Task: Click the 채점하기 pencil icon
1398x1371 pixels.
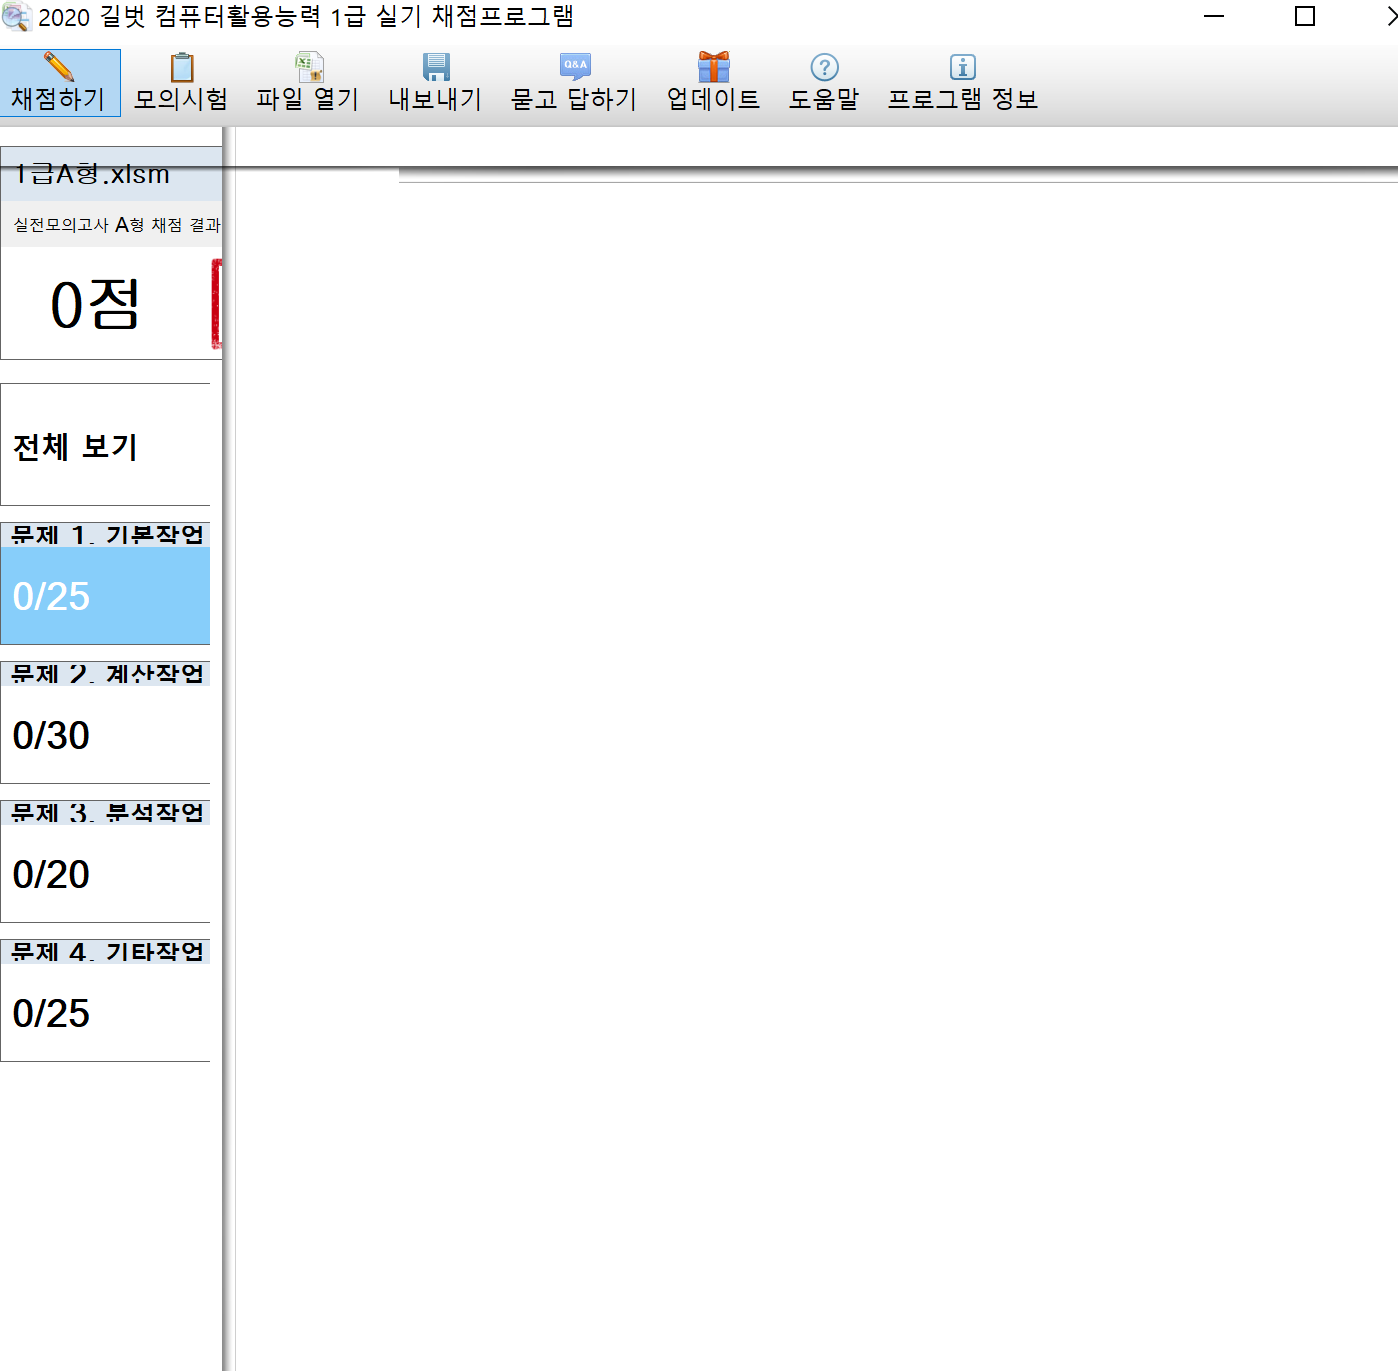Action: [59, 67]
